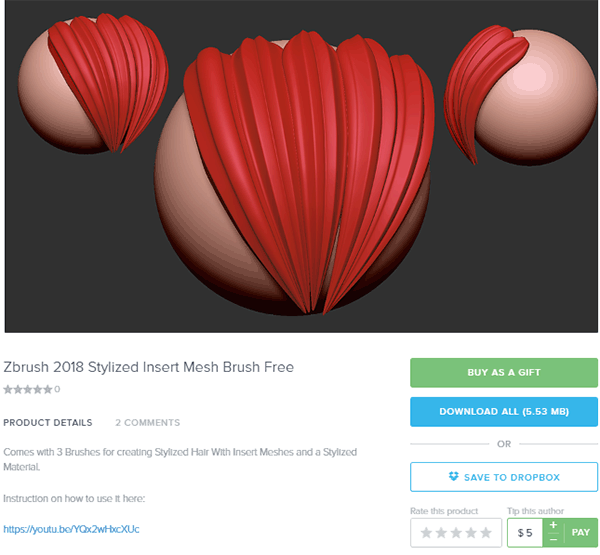Save product to Dropbox

[504, 477]
